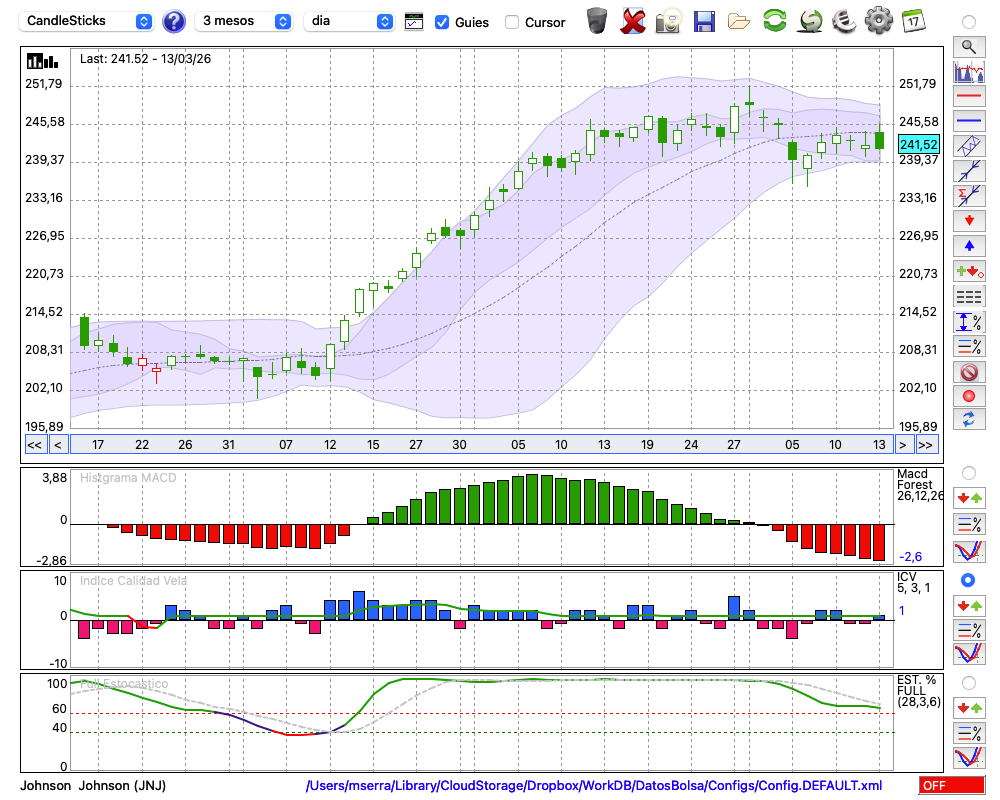Uncheck the Guies checkbox

pos(442,22)
